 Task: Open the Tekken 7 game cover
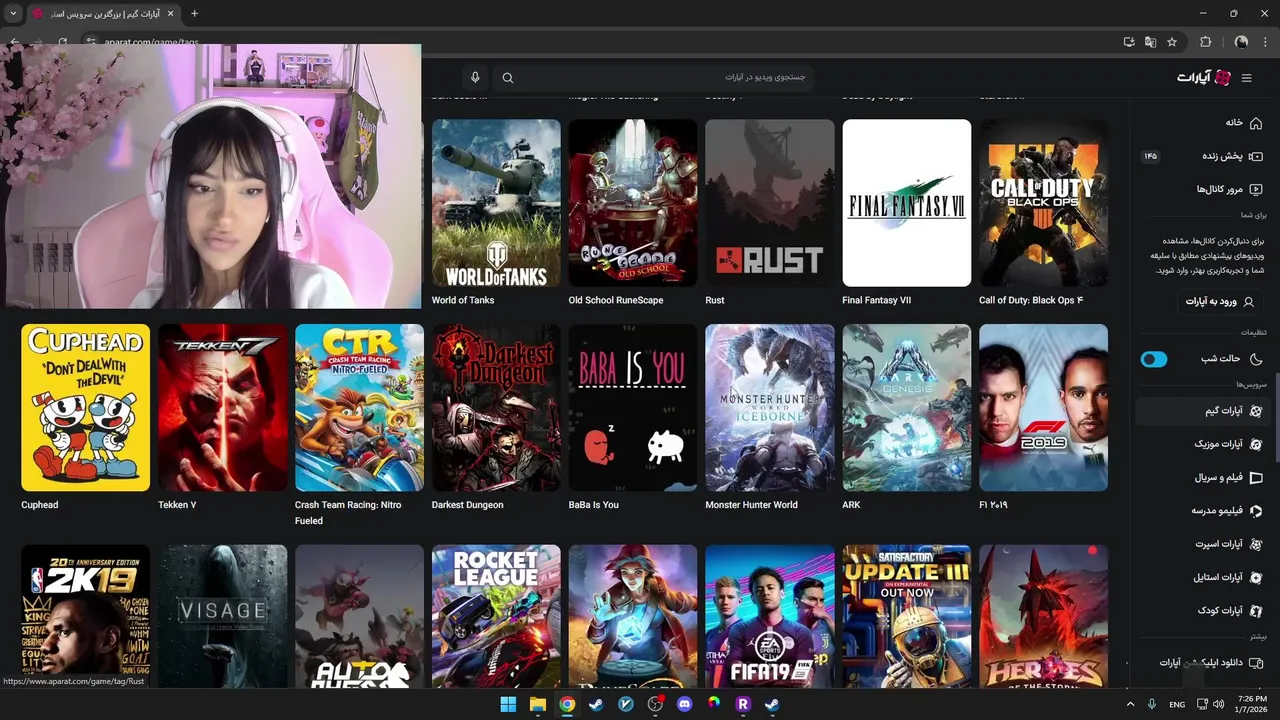point(223,408)
